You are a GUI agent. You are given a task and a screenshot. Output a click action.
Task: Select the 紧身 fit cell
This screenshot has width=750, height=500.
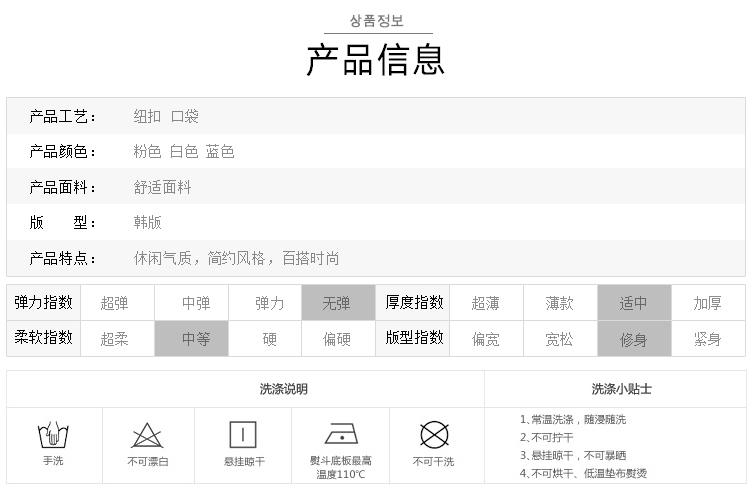coord(708,339)
